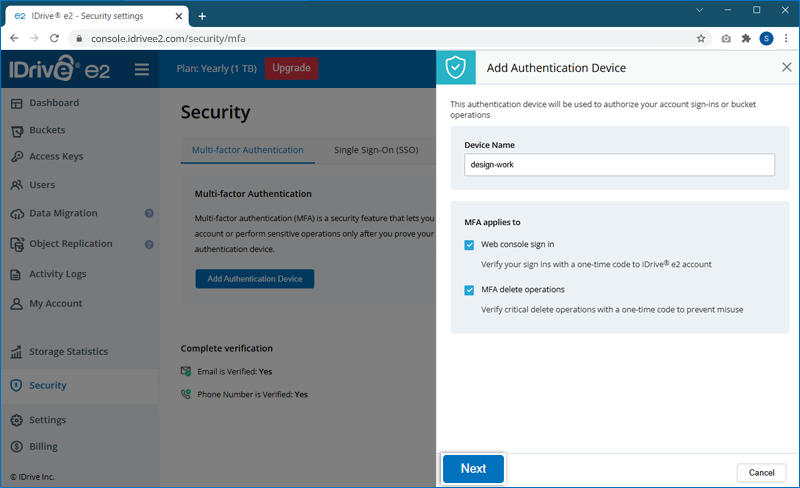The height and width of the screenshot is (488, 800).
Task: Open Storage Statistics chart icon
Action: 17,352
